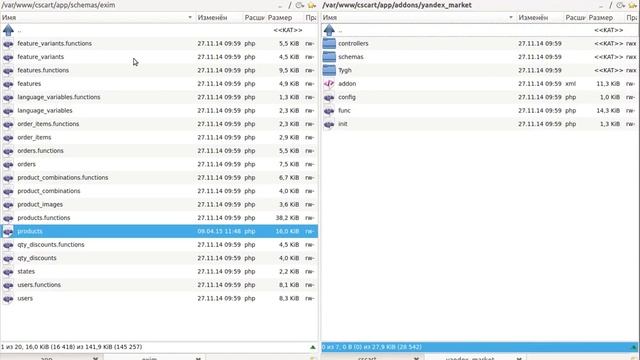The height and width of the screenshot is (360, 640).
Task: Click the left panel status '1 из 20, 16,0 KiB'
Action: coord(71,347)
